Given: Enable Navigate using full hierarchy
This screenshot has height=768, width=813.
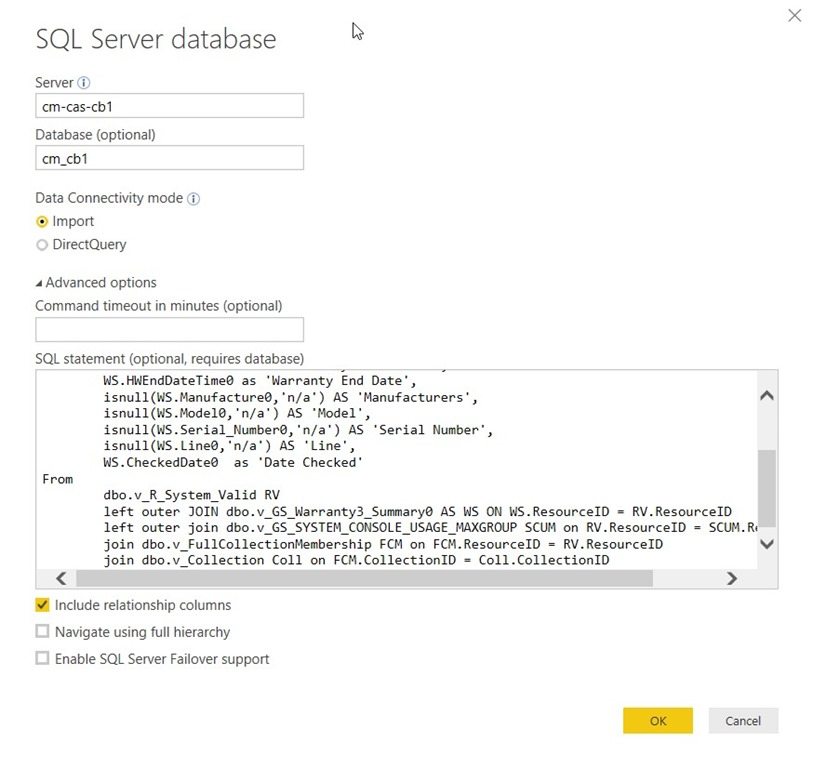Looking at the screenshot, I should pyautogui.click(x=42, y=631).
